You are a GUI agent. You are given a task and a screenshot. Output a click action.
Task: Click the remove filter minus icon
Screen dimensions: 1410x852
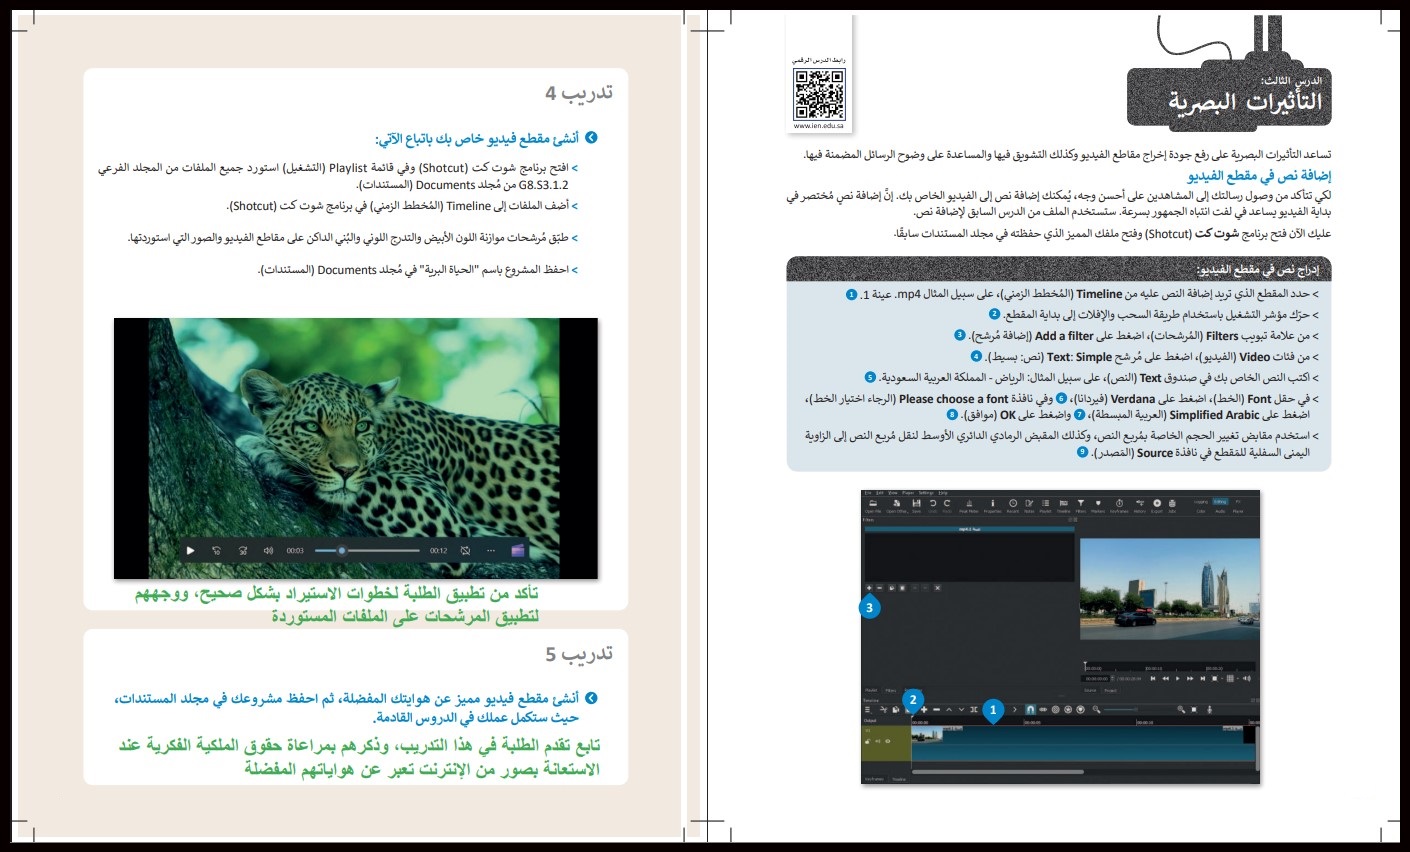[879, 588]
